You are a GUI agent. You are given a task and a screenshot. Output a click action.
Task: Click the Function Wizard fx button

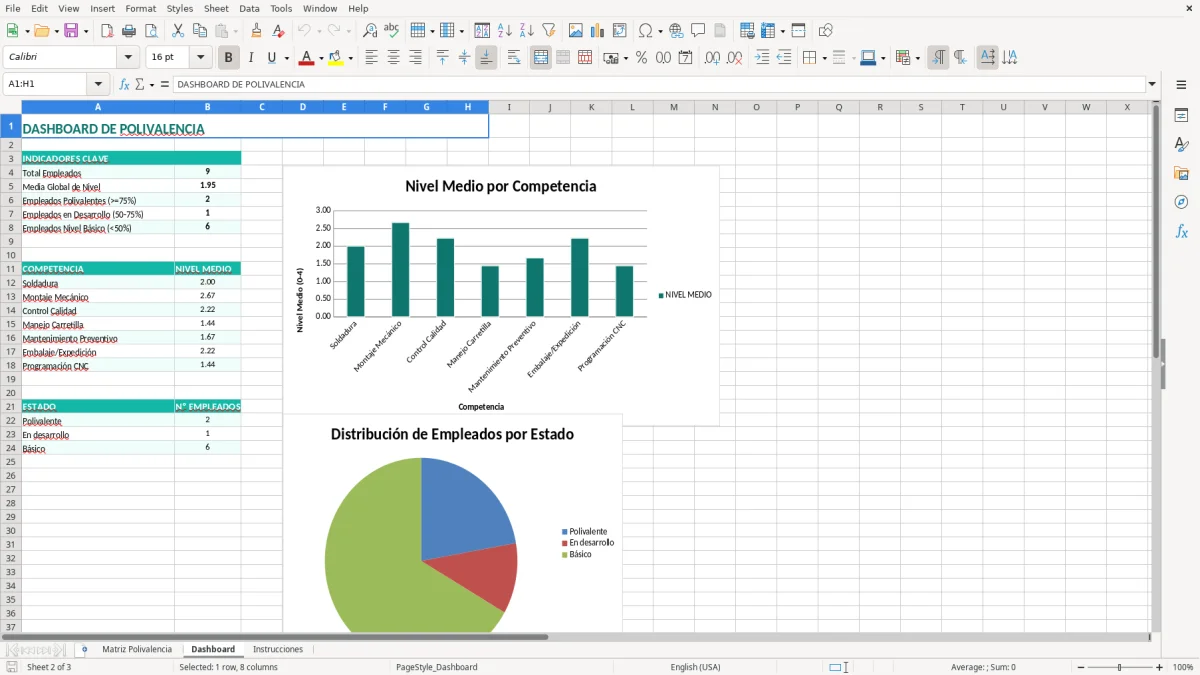click(125, 84)
